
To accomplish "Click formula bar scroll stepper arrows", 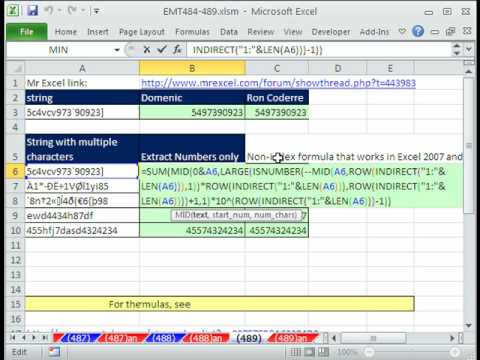I will pyautogui.click(x=457, y=50).
